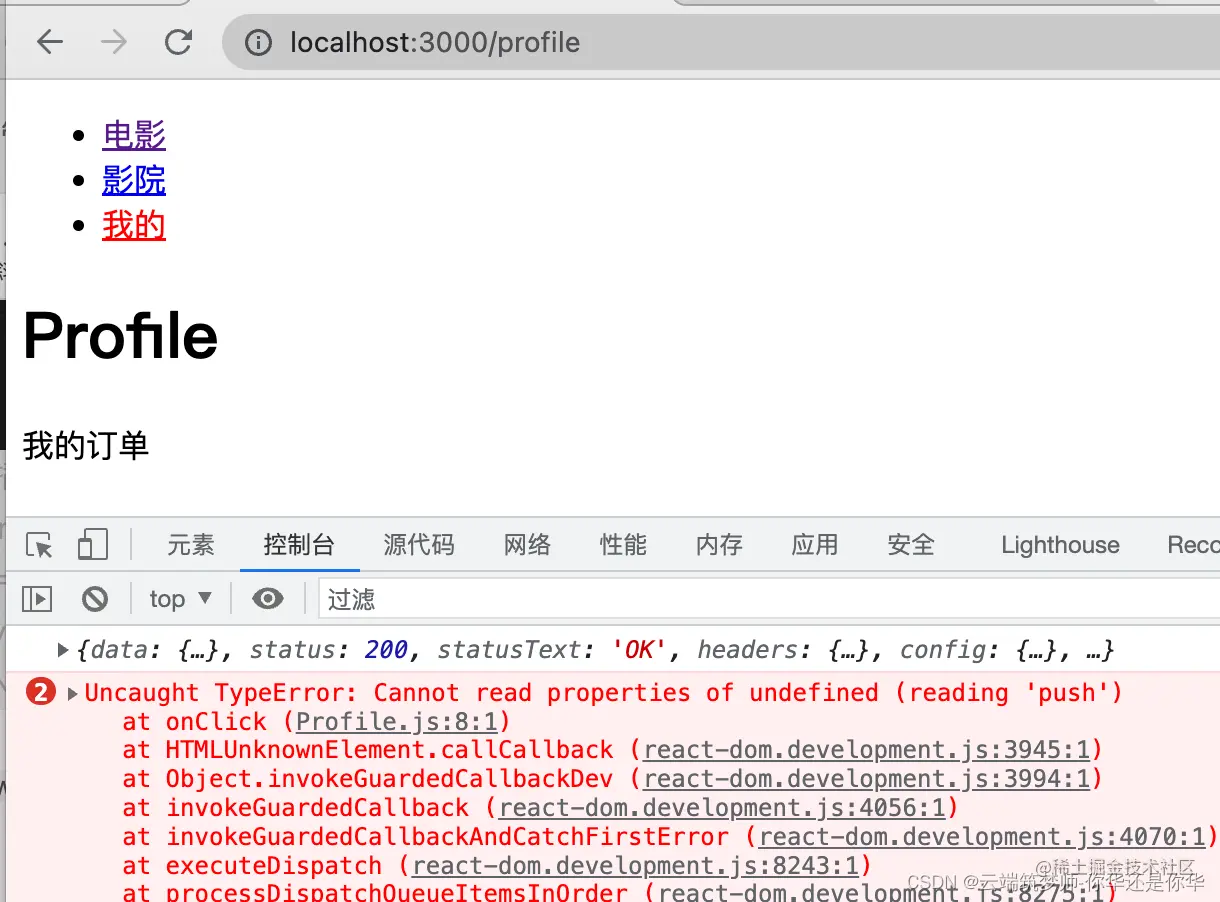View site info icon in address bar
Screen dimensions: 1220x902
pyautogui.click(x=258, y=42)
